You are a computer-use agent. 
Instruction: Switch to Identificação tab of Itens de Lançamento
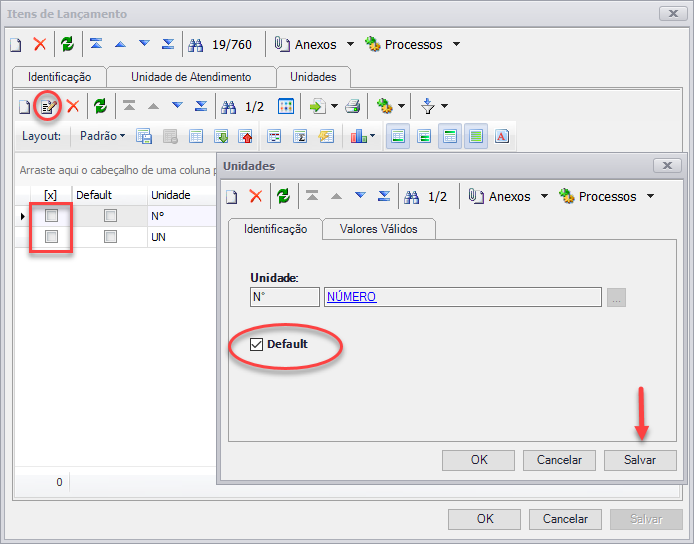click(x=59, y=77)
